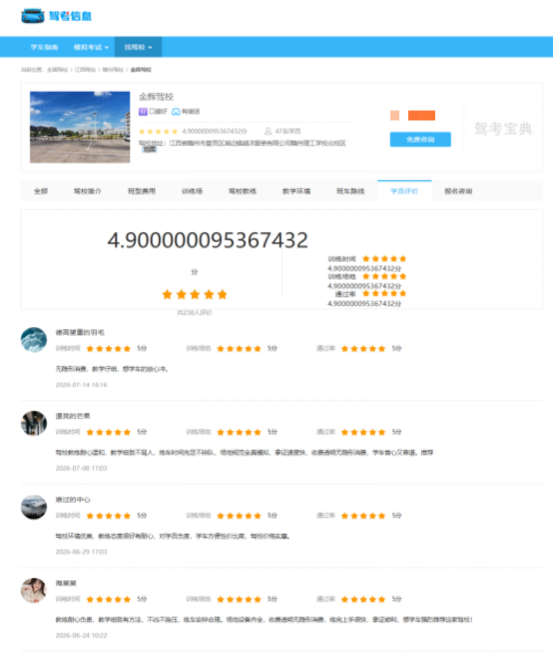Screen dimensions: 554x653
Task: Open 学车指南 in navigation bar
Action: point(44,47)
